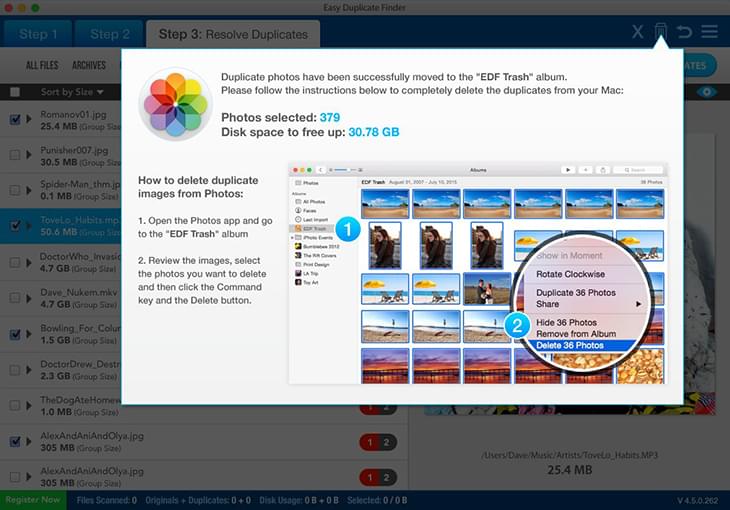Check the DoctorWho_Invasi checkbox
Image resolution: width=730 pixels, height=510 pixels.
(15, 262)
